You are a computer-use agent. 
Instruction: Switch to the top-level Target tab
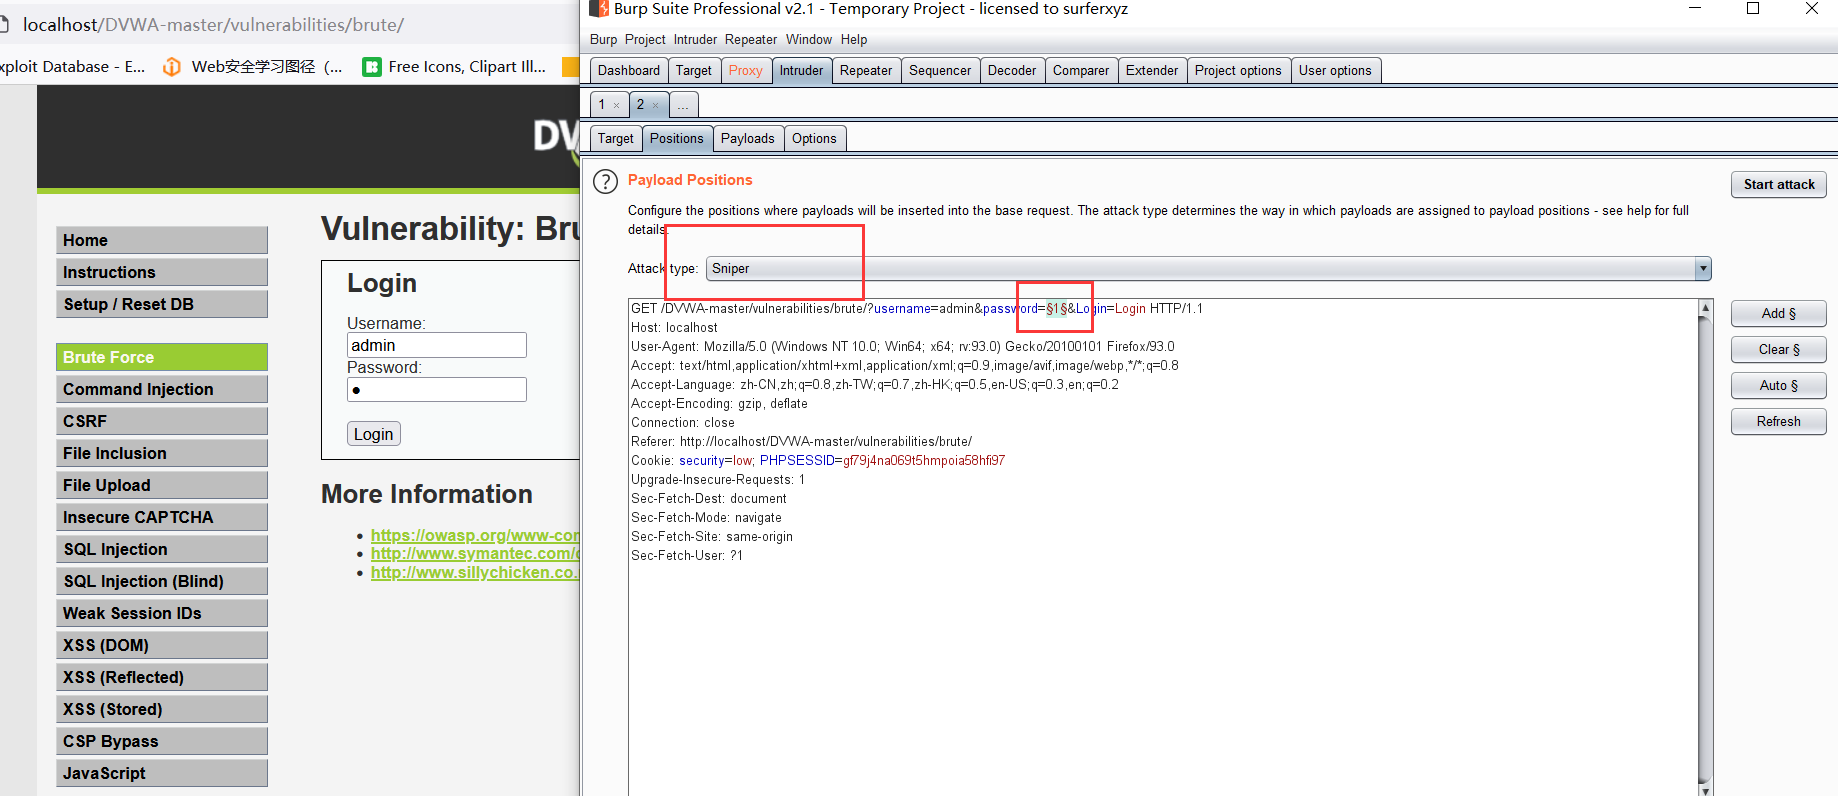tap(694, 71)
